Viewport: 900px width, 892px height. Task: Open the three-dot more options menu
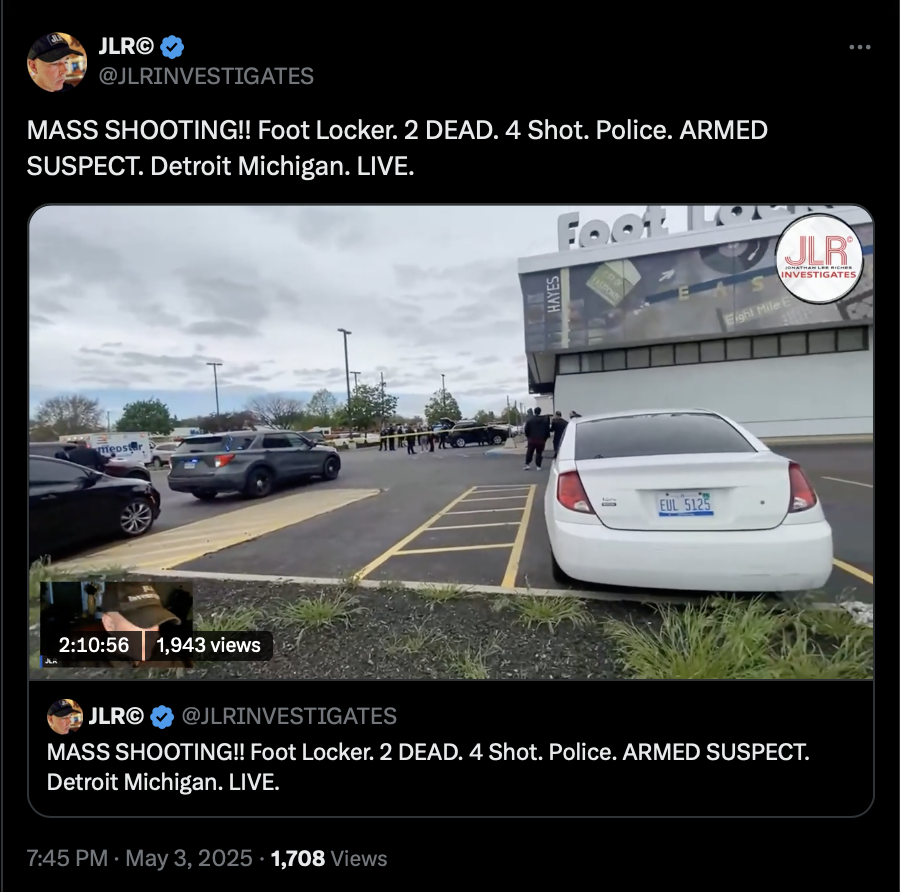tap(860, 47)
